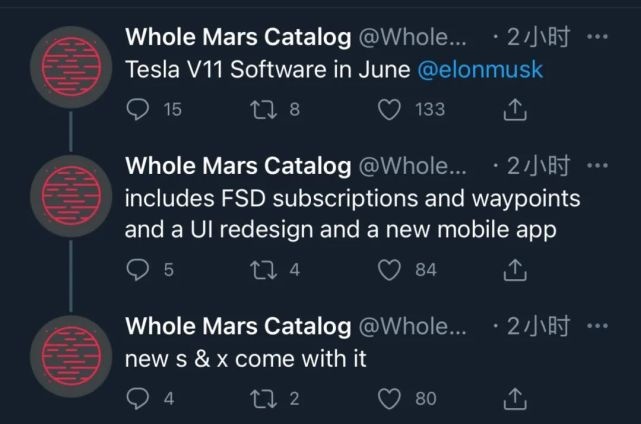Share the FSD subscriptions and waypoints tweet
641x424 pixels.
[515, 269]
